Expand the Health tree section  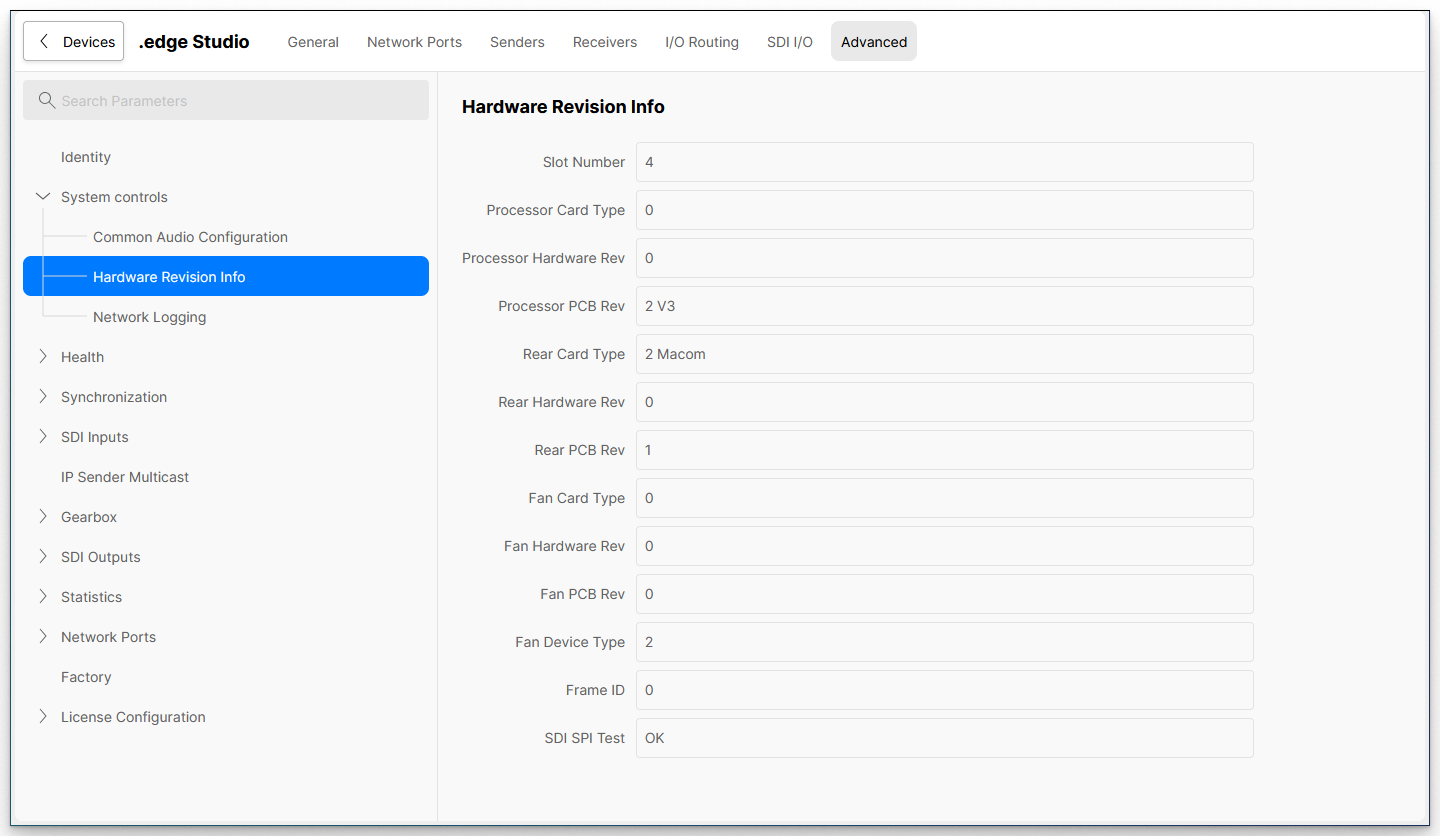click(x=43, y=357)
